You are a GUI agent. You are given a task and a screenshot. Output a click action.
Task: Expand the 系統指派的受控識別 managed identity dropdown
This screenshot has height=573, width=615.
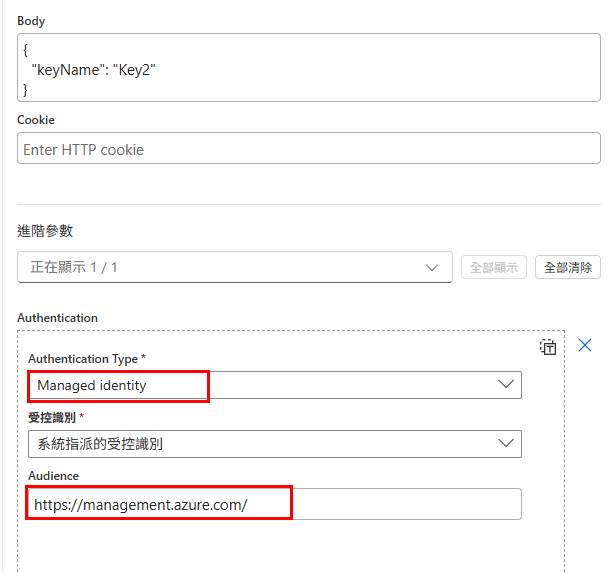pos(275,444)
